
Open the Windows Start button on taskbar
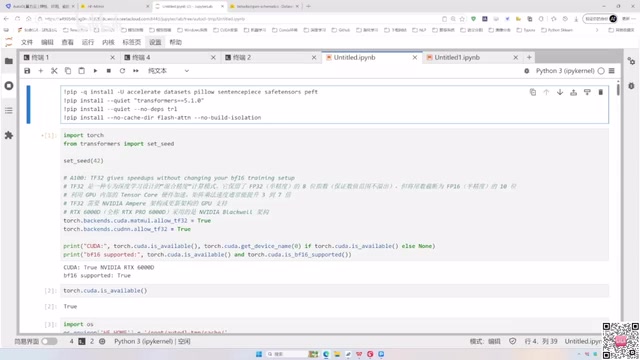(x=259, y=354)
